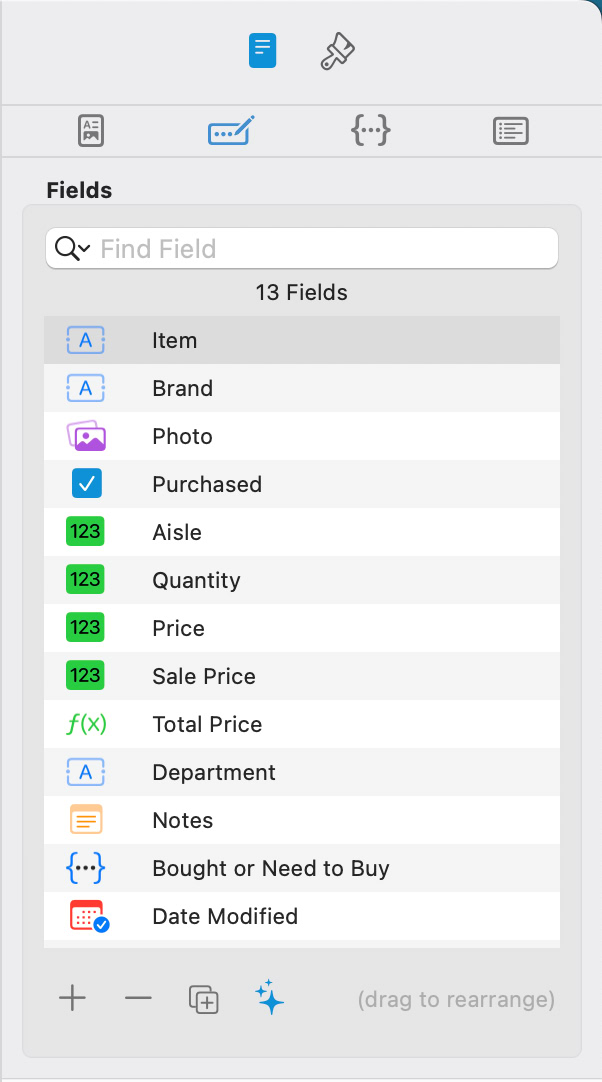The image size is (602, 1082).
Task: Expand the search options magnifier dropdown
Action: [x=73, y=249]
